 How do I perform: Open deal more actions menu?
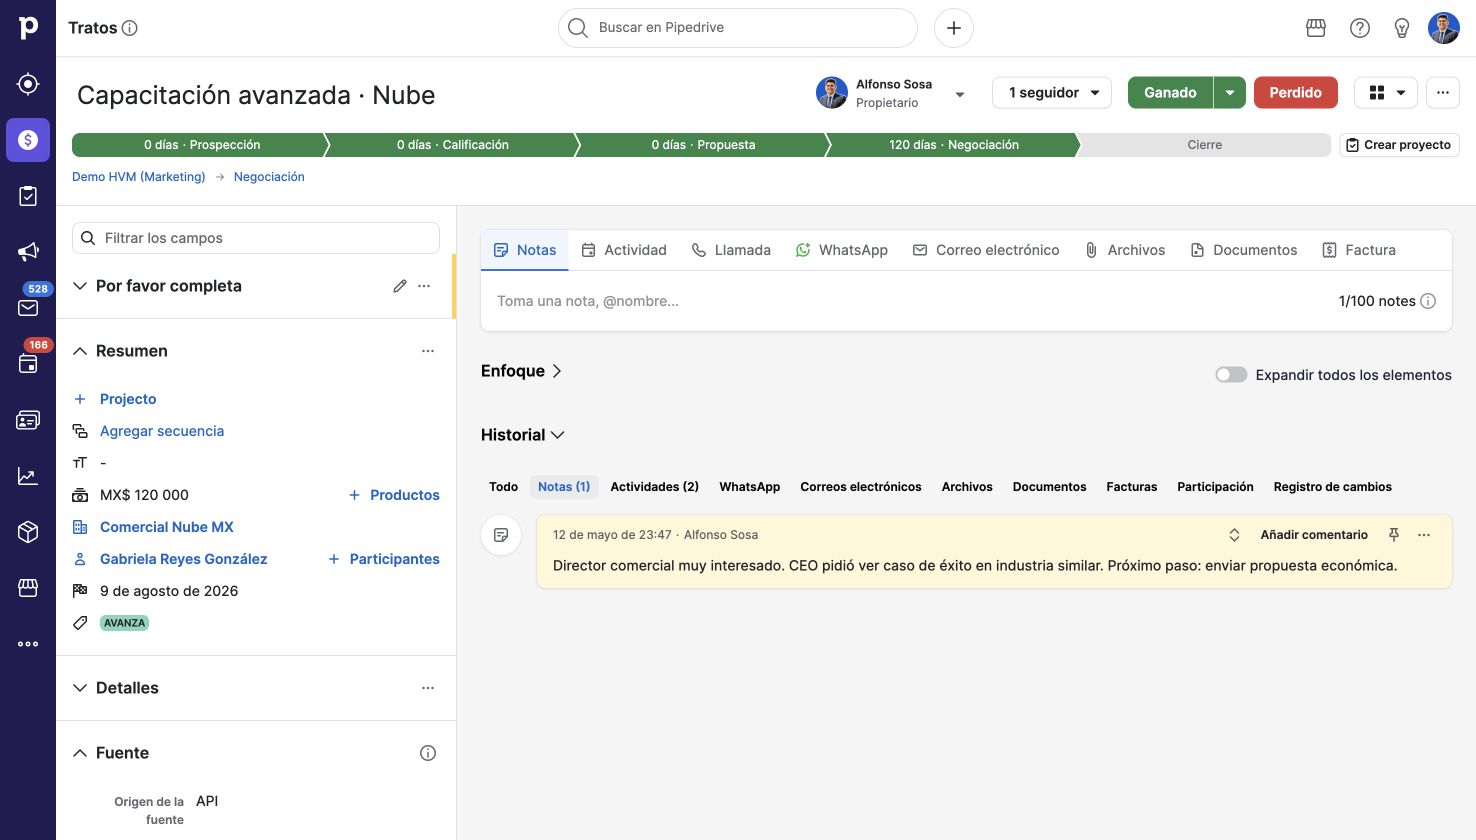tap(1443, 92)
